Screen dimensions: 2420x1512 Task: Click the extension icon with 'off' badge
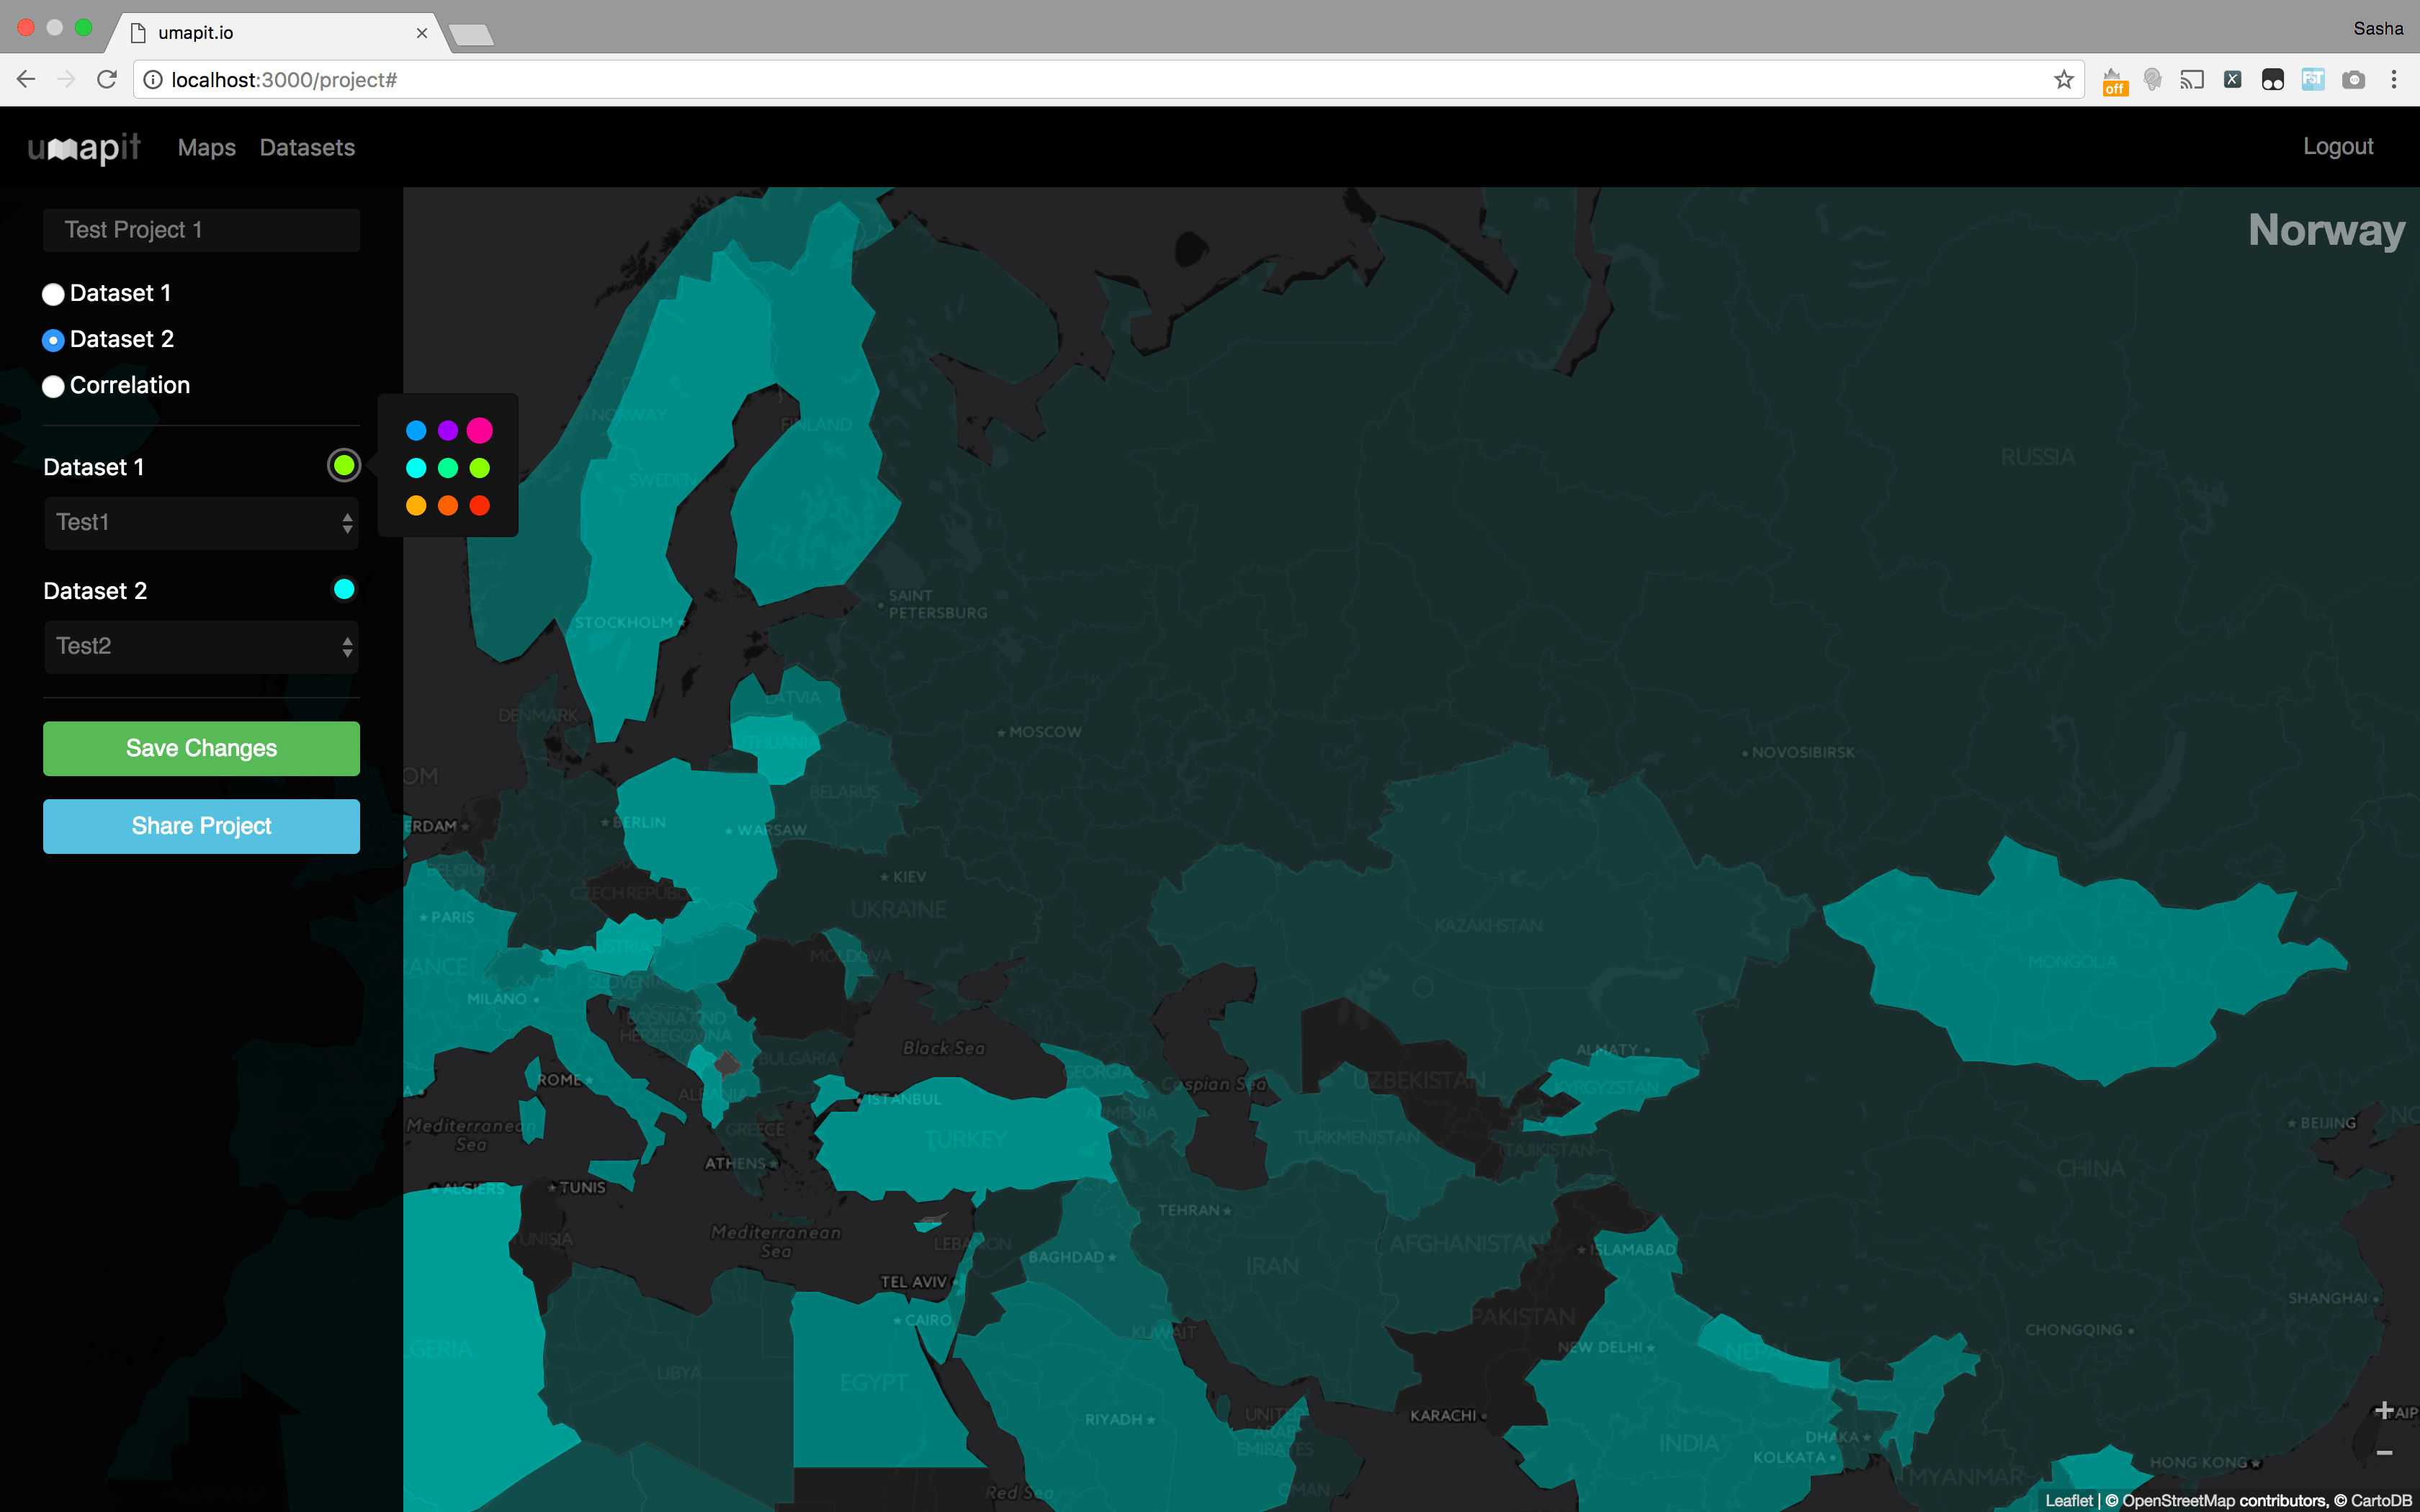pos(2114,81)
